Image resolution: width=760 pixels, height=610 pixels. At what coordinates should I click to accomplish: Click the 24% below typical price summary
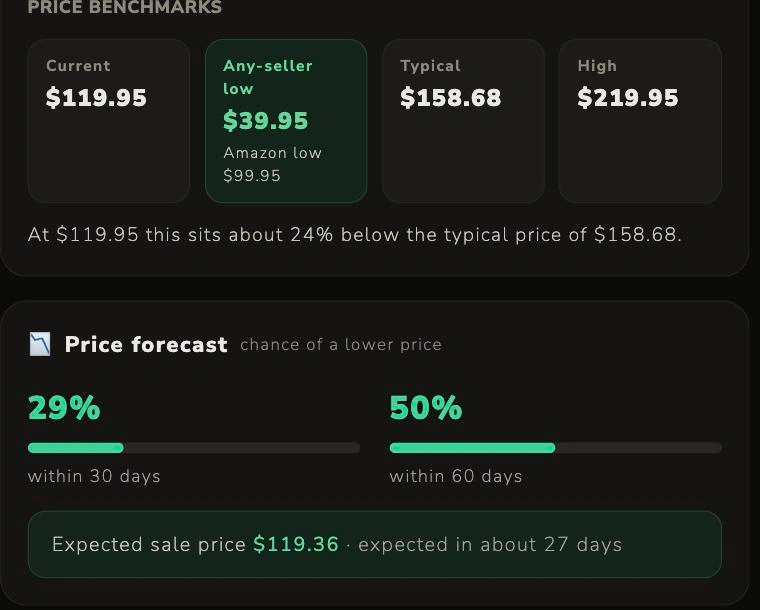[x=355, y=235]
